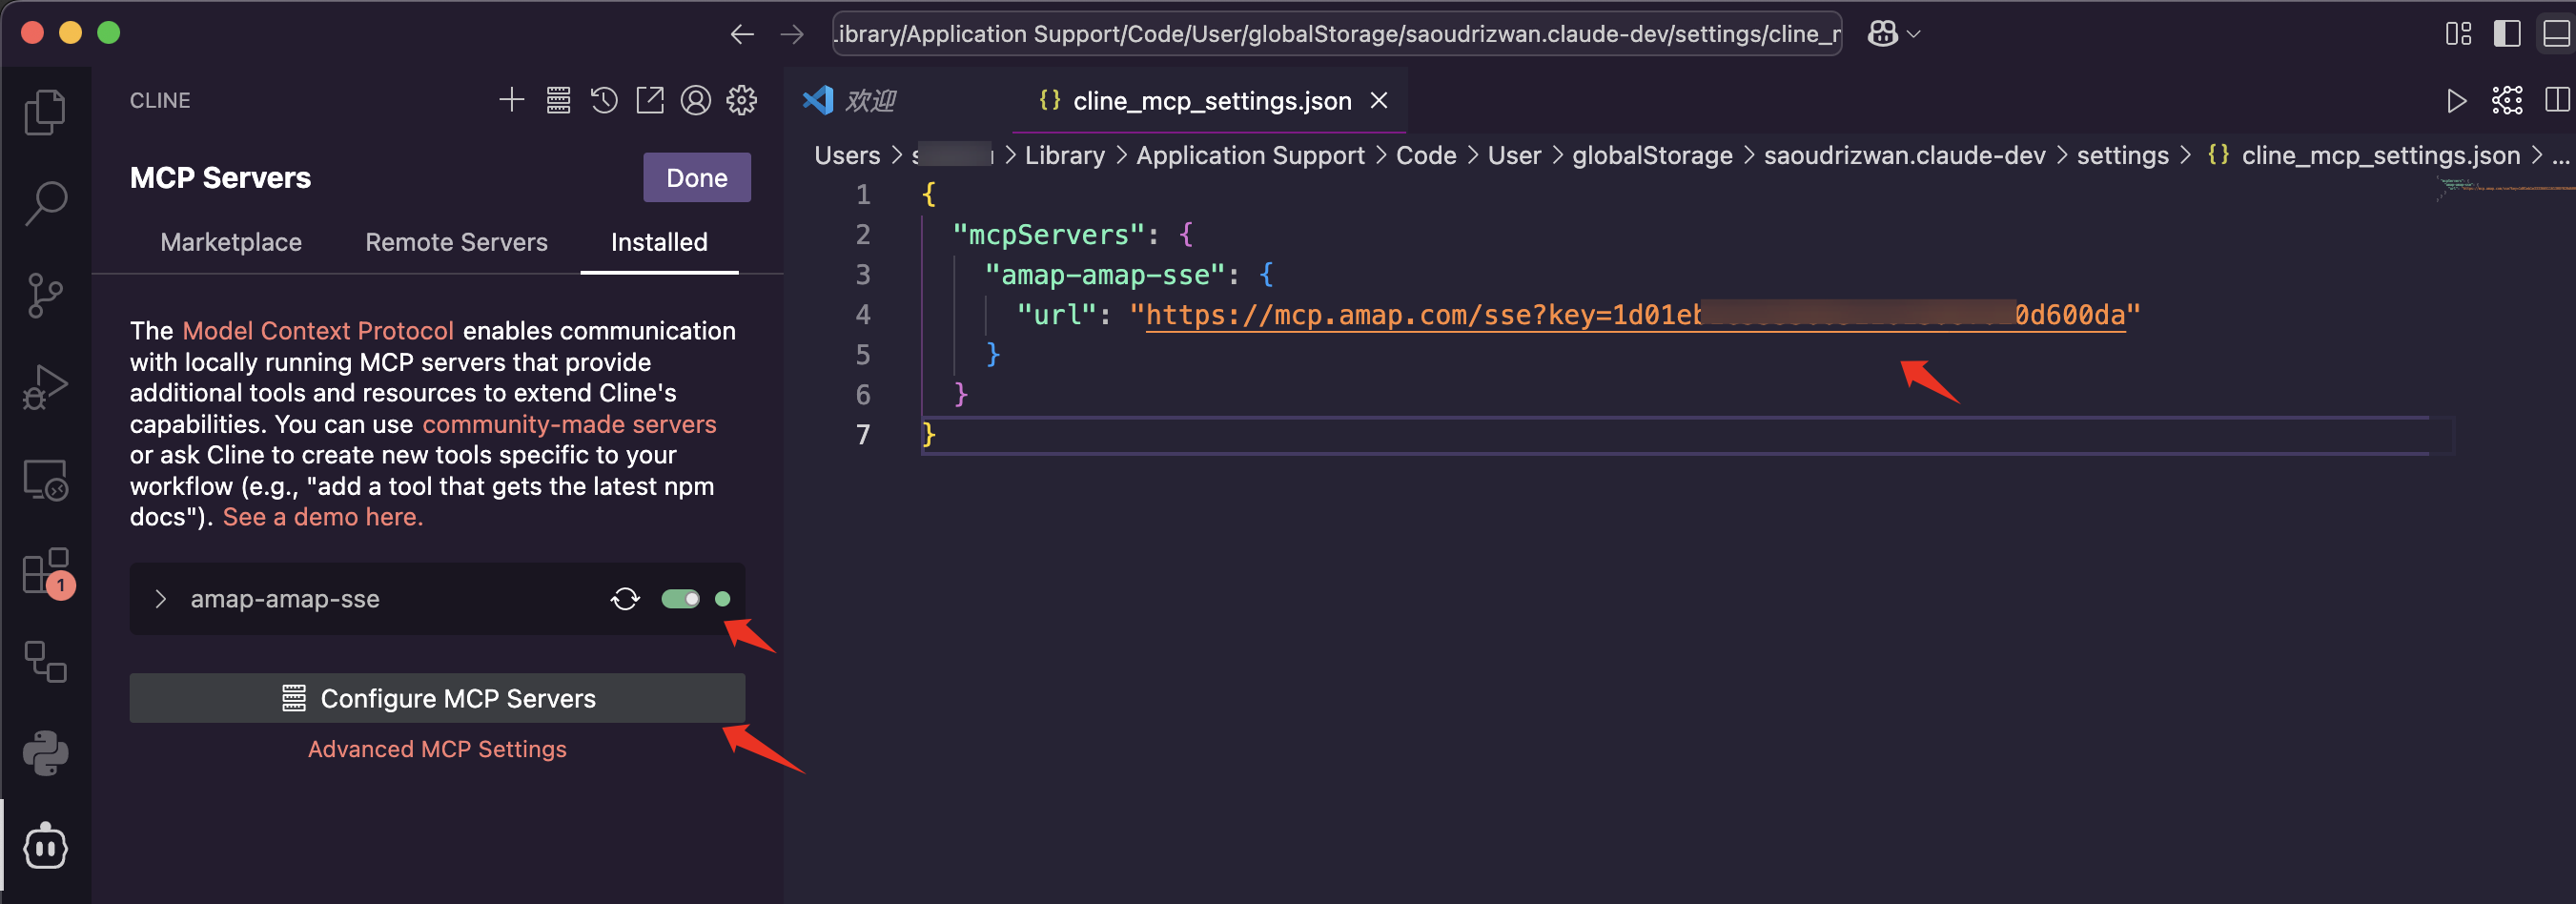Viewport: 2576px width, 904px height.
Task: Select the Cline robot icon in activity bar
Action: tap(45, 847)
